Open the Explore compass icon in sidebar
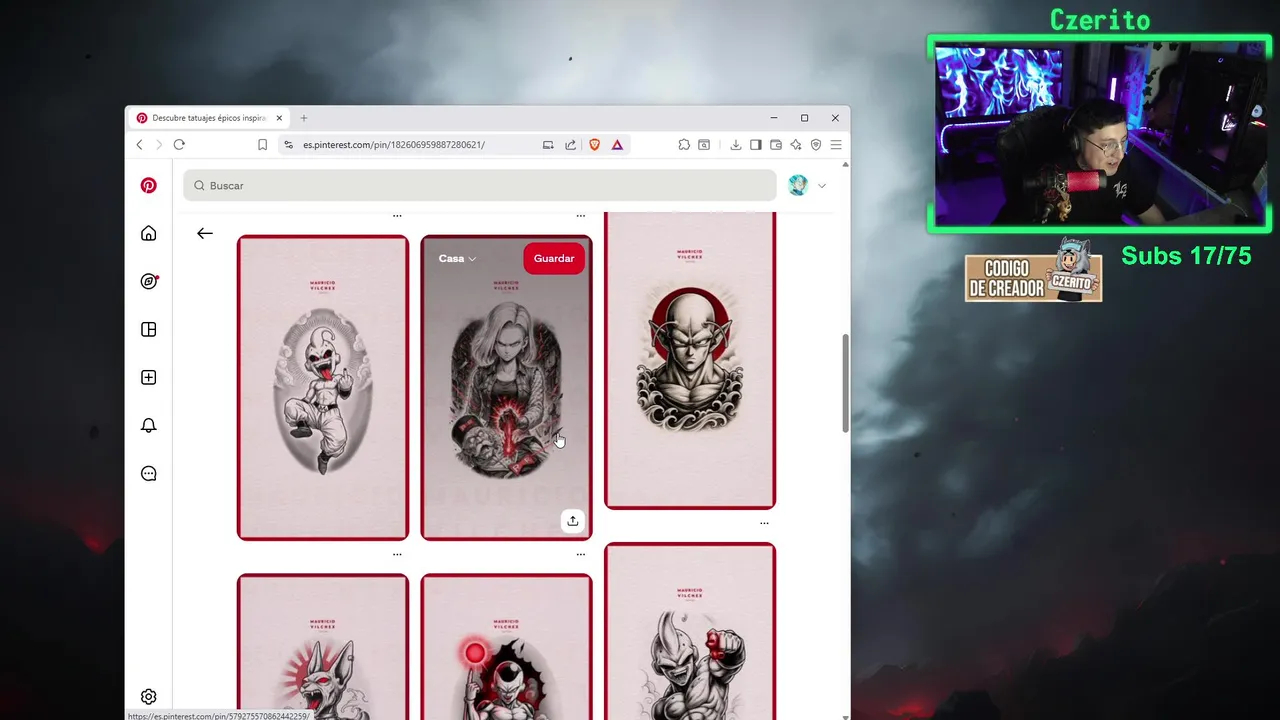Viewport: 1280px width, 720px height. (148, 281)
